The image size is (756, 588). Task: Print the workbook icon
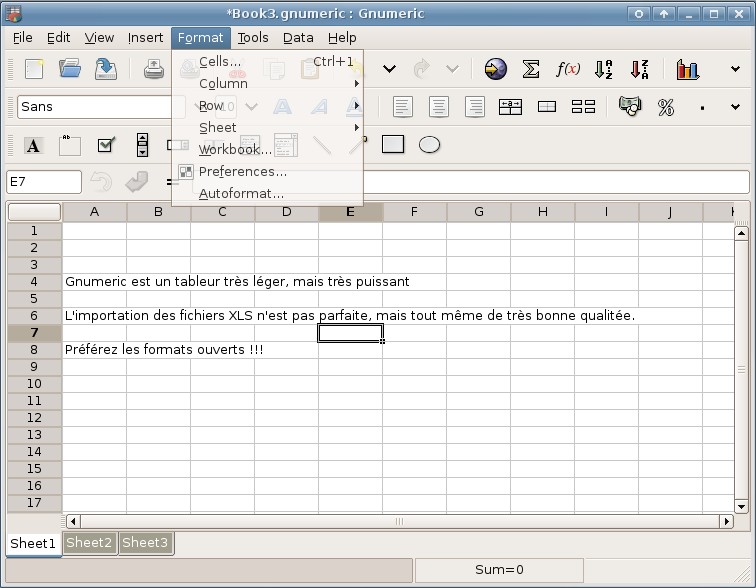pos(154,69)
